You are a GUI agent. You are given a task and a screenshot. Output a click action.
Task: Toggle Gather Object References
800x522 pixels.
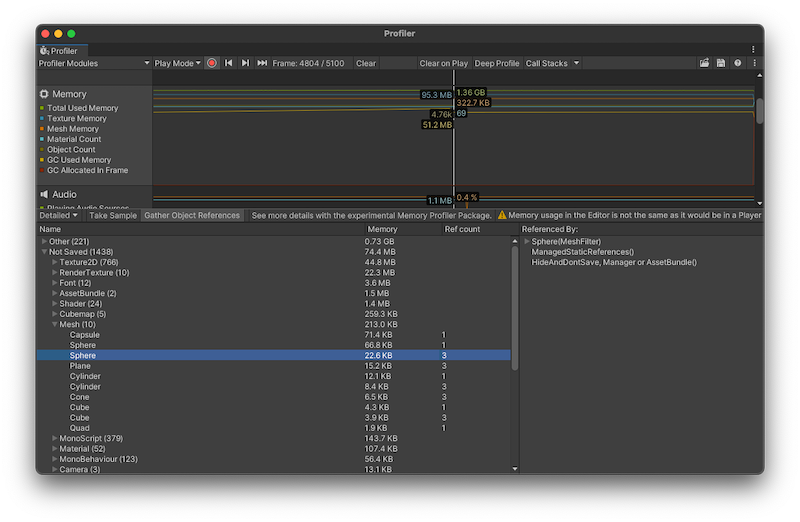pyautogui.click(x=192, y=215)
